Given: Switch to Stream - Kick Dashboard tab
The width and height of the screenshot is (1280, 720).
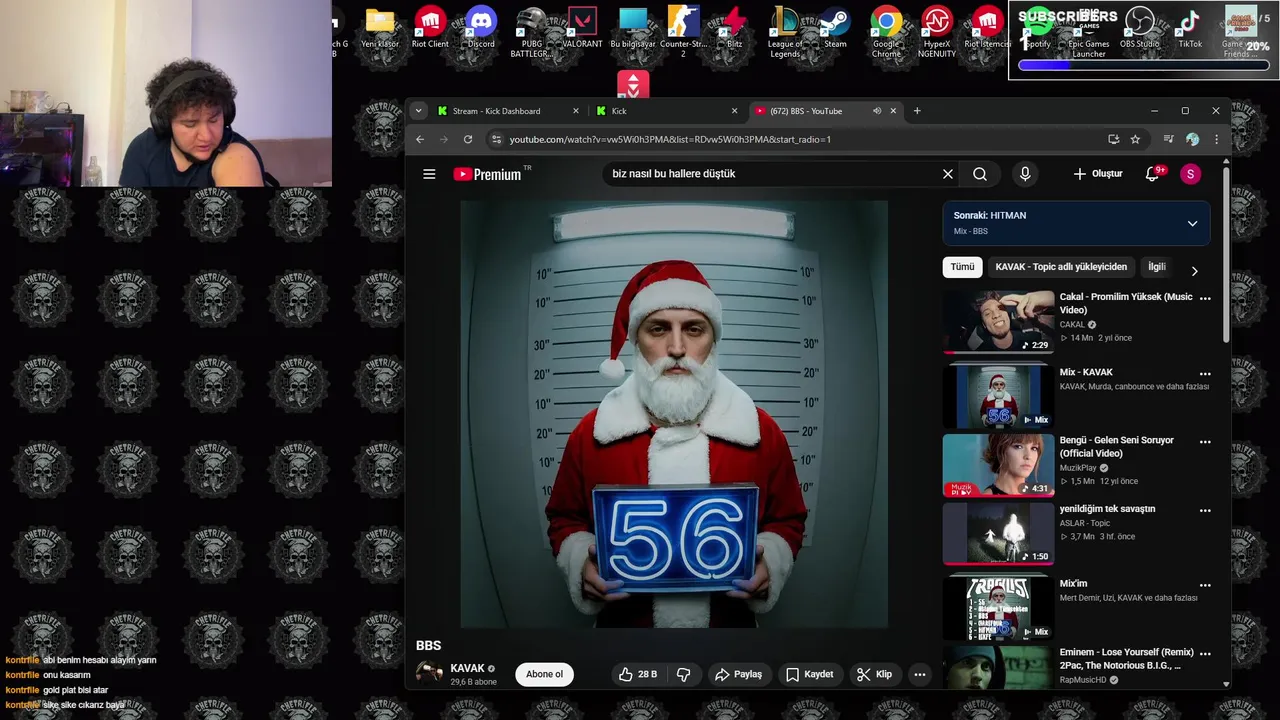Looking at the screenshot, I should [x=508, y=111].
